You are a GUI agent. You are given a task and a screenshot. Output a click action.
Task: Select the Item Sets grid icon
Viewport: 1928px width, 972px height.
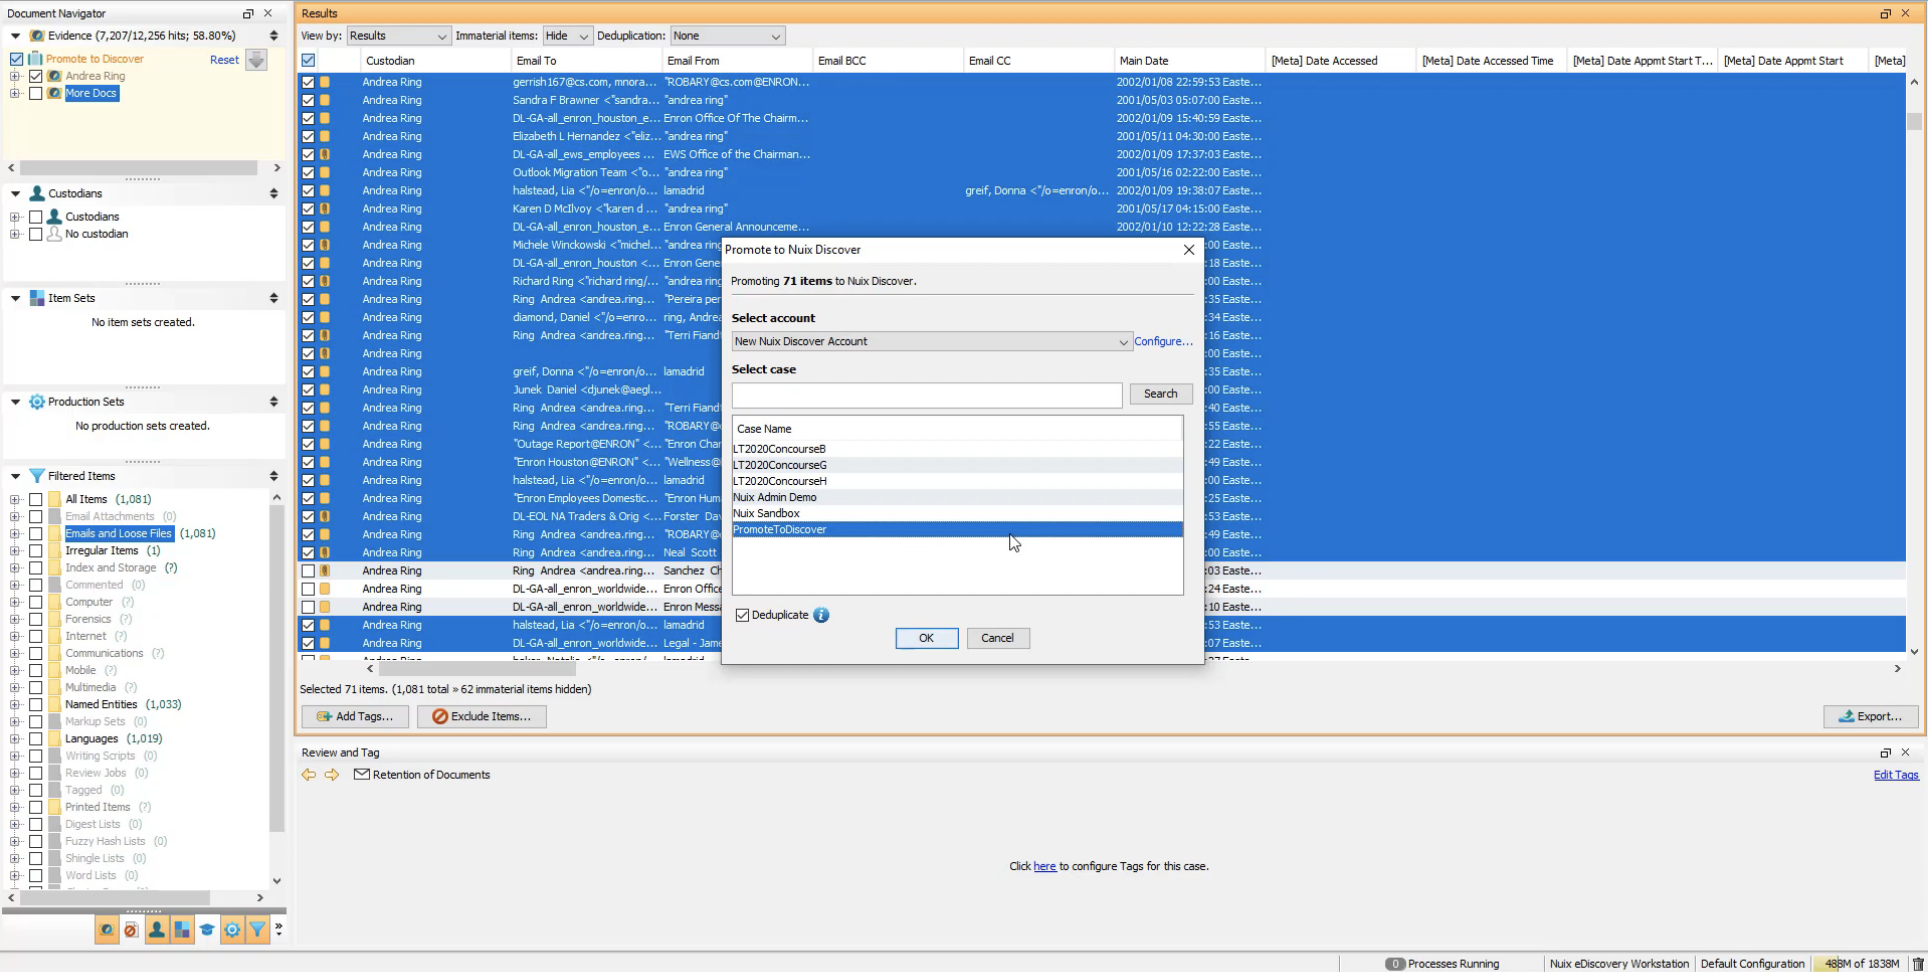tap(182, 930)
